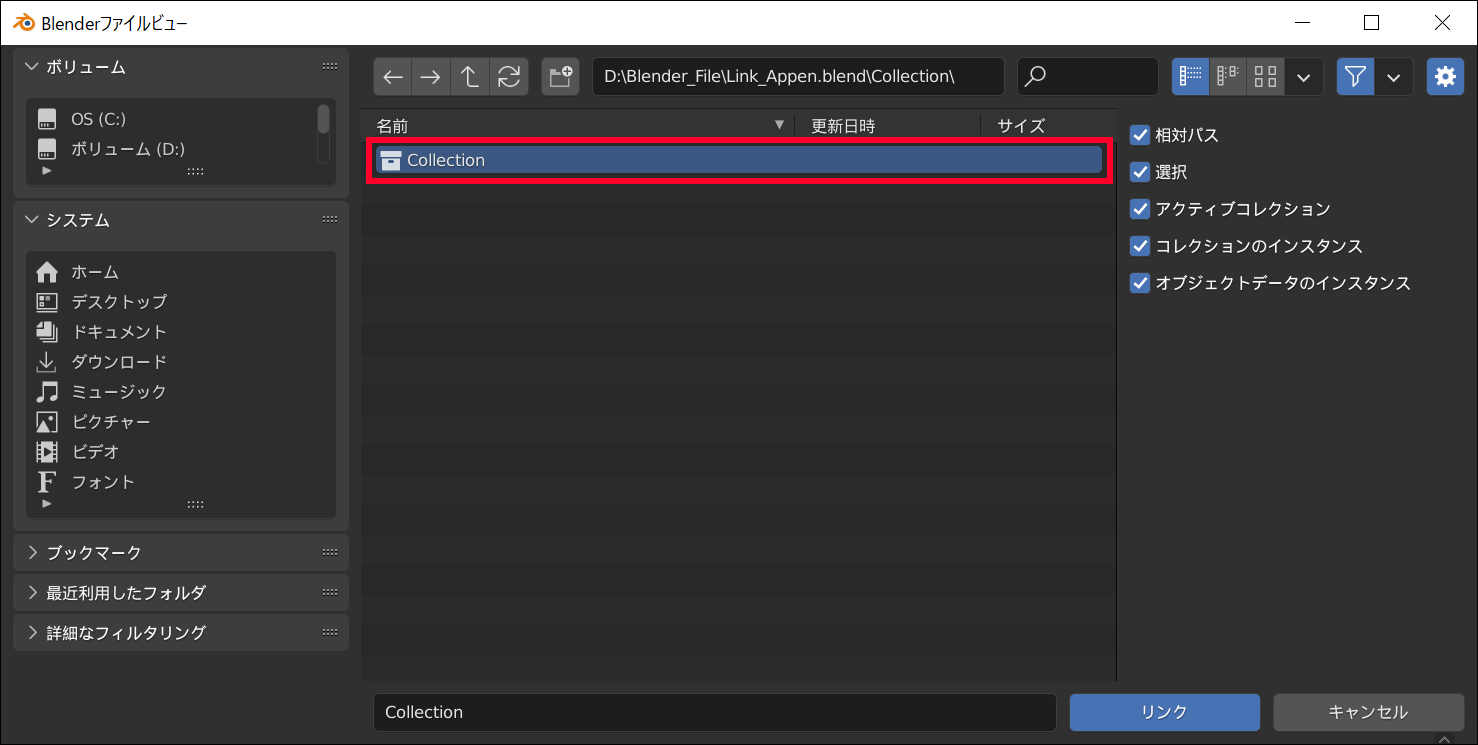Image resolution: width=1478 pixels, height=745 pixels.
Task: Switch to vertical list display mode
Action: (1190, 76)
